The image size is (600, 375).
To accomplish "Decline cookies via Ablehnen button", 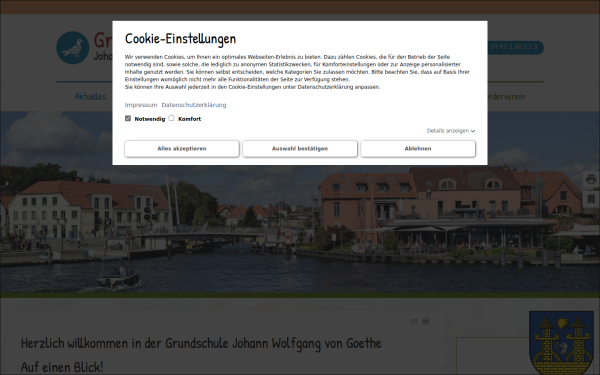I will click(418, 148).
